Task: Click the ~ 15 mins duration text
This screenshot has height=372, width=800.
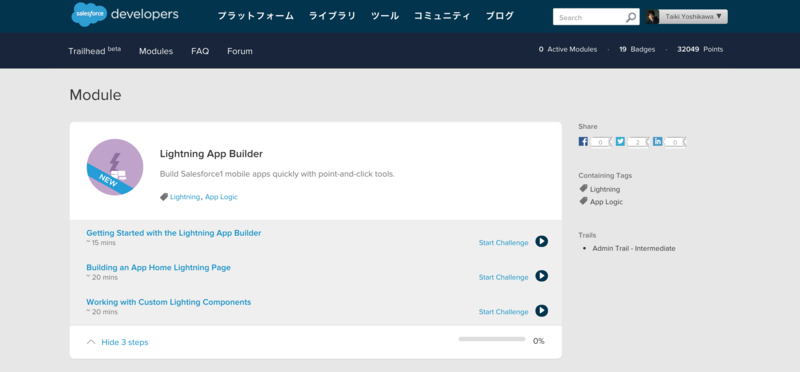Action: pyautogui.click(x=101, y=243)
